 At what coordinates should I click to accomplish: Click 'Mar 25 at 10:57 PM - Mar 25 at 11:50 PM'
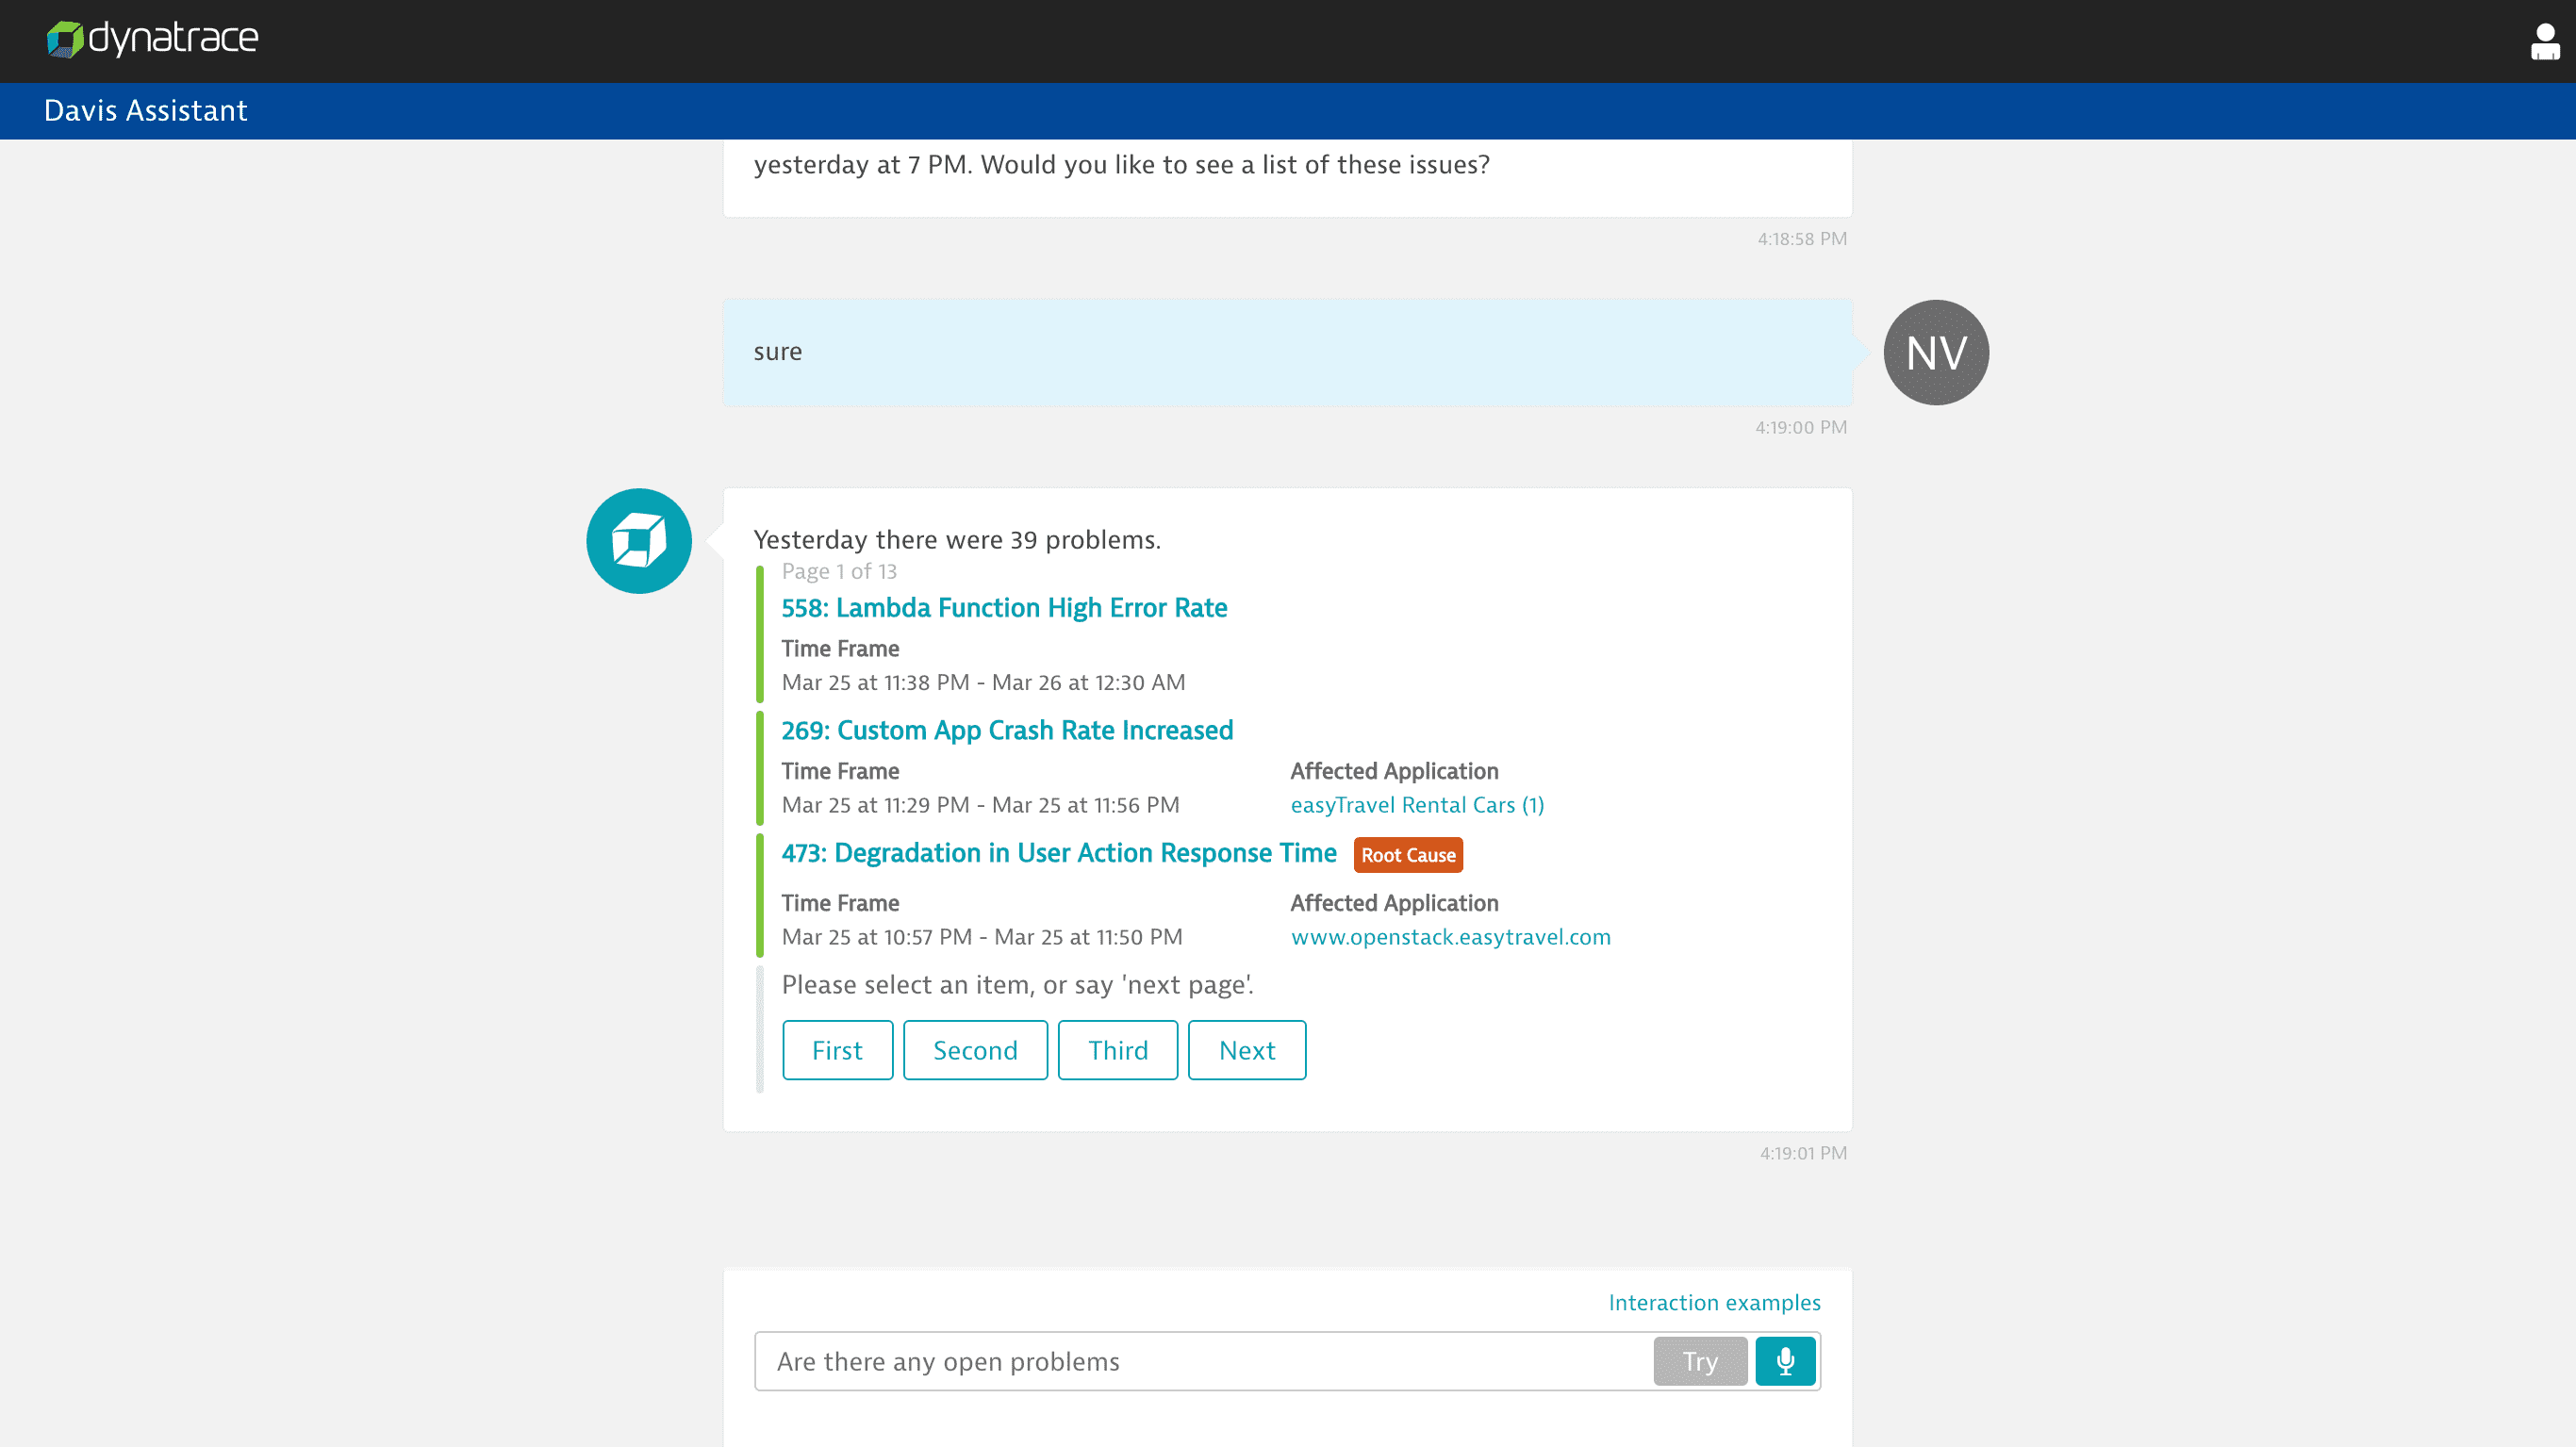click(982, 937)
